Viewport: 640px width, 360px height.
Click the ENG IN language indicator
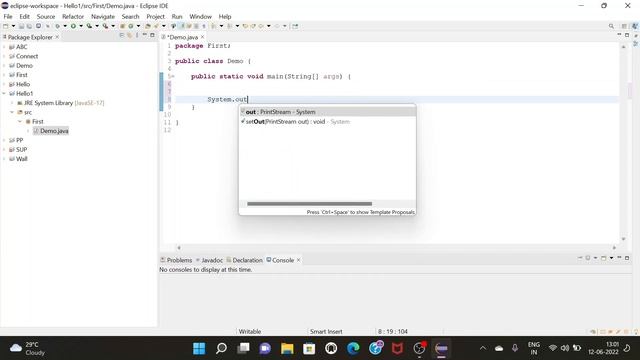[534, 348]
